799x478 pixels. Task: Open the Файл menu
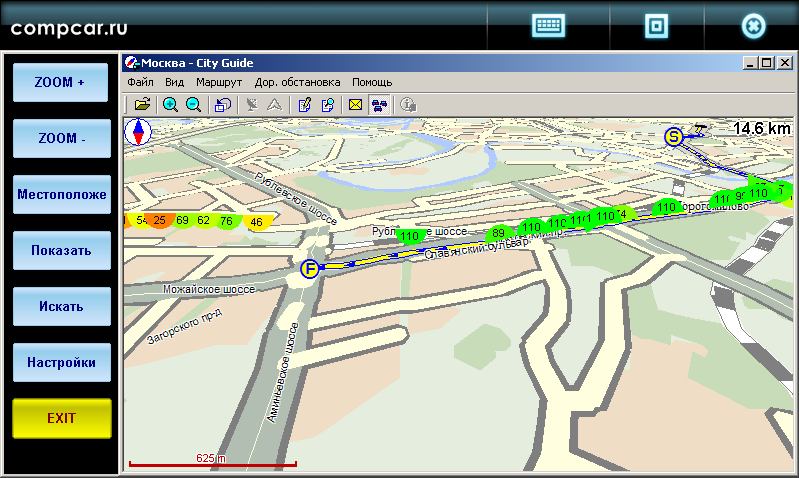(x=140, y=82)
